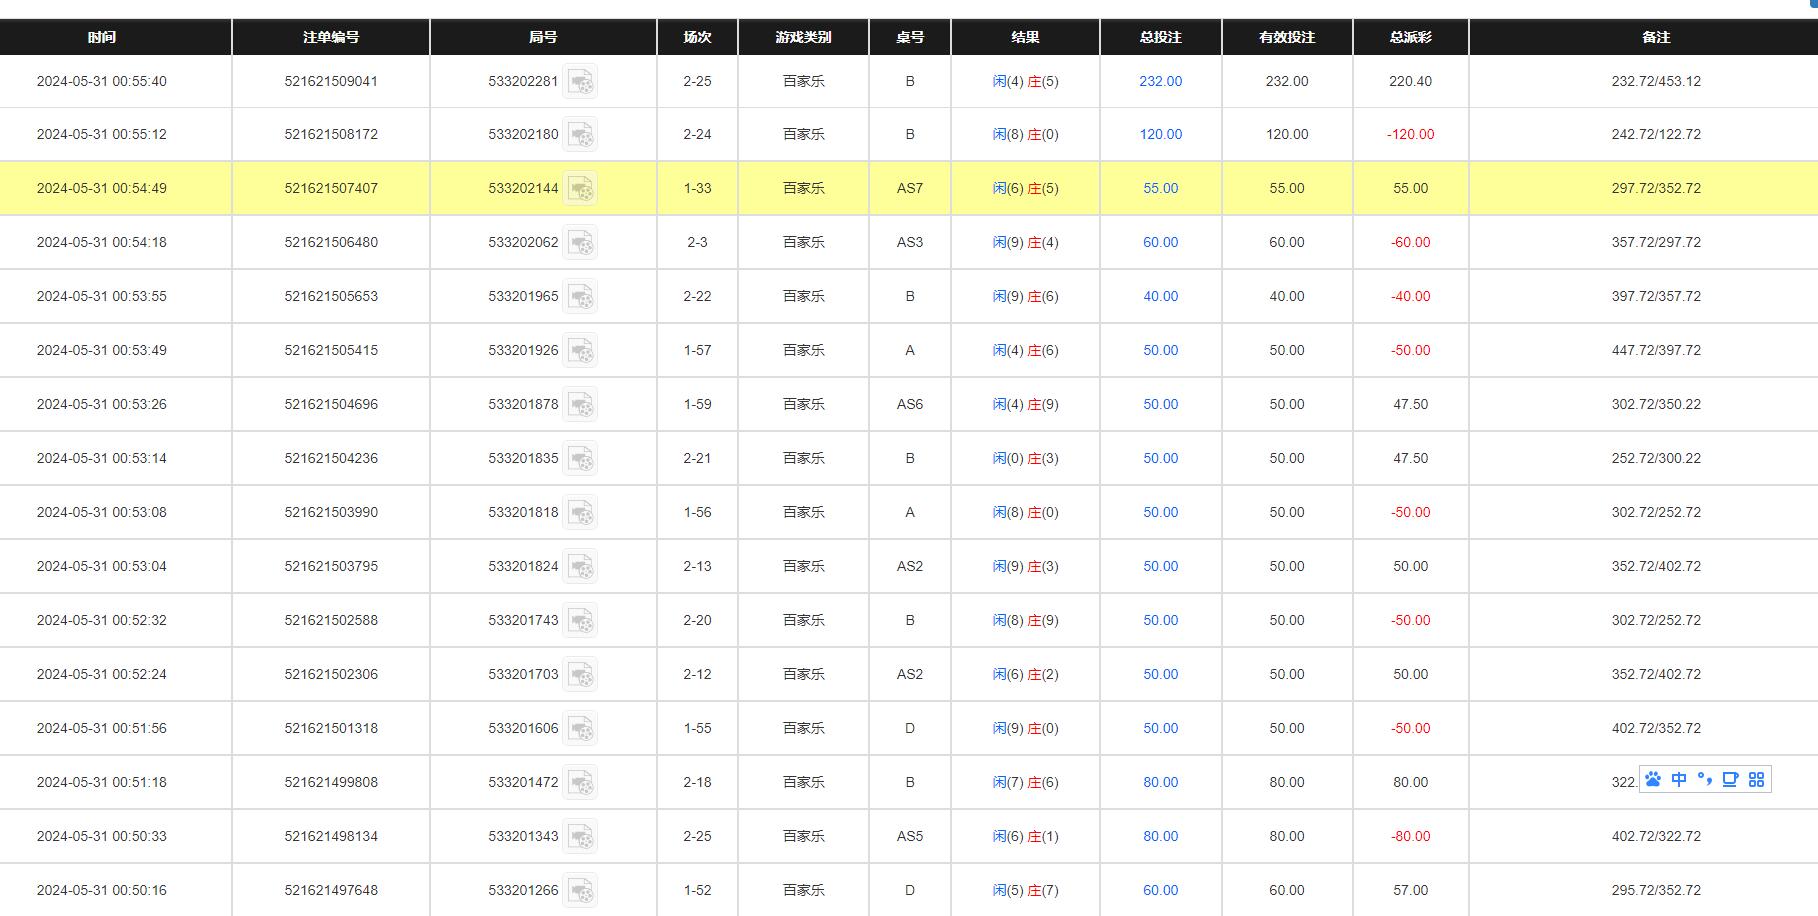Toggle the IME soft keyboard icon
1818x916 pixels.
(1730, 779)
